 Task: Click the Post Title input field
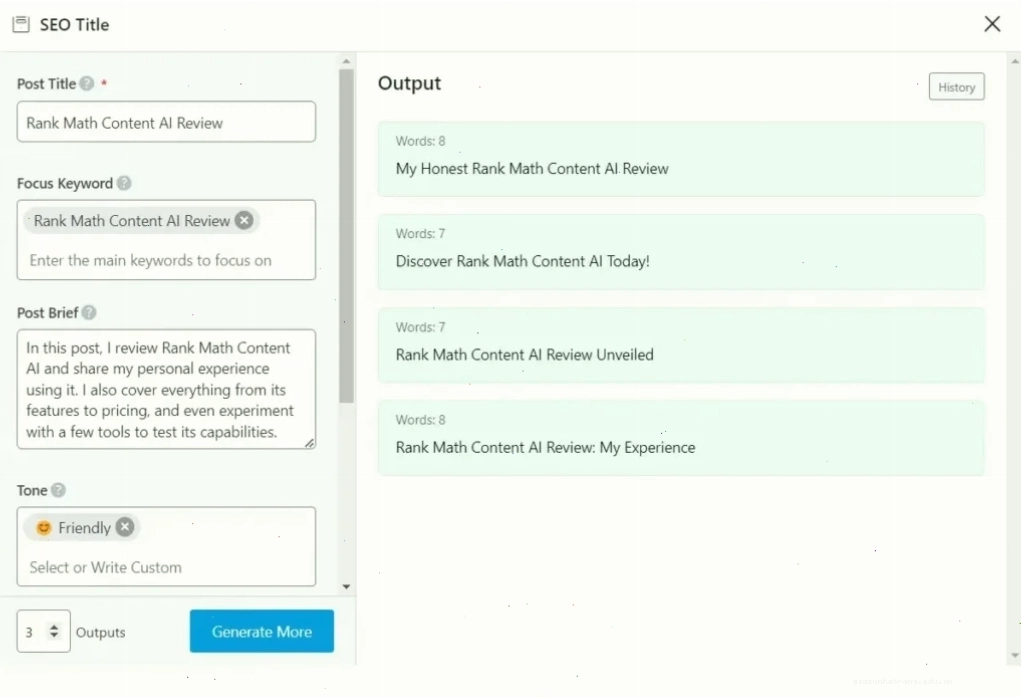tap(166, 122)
